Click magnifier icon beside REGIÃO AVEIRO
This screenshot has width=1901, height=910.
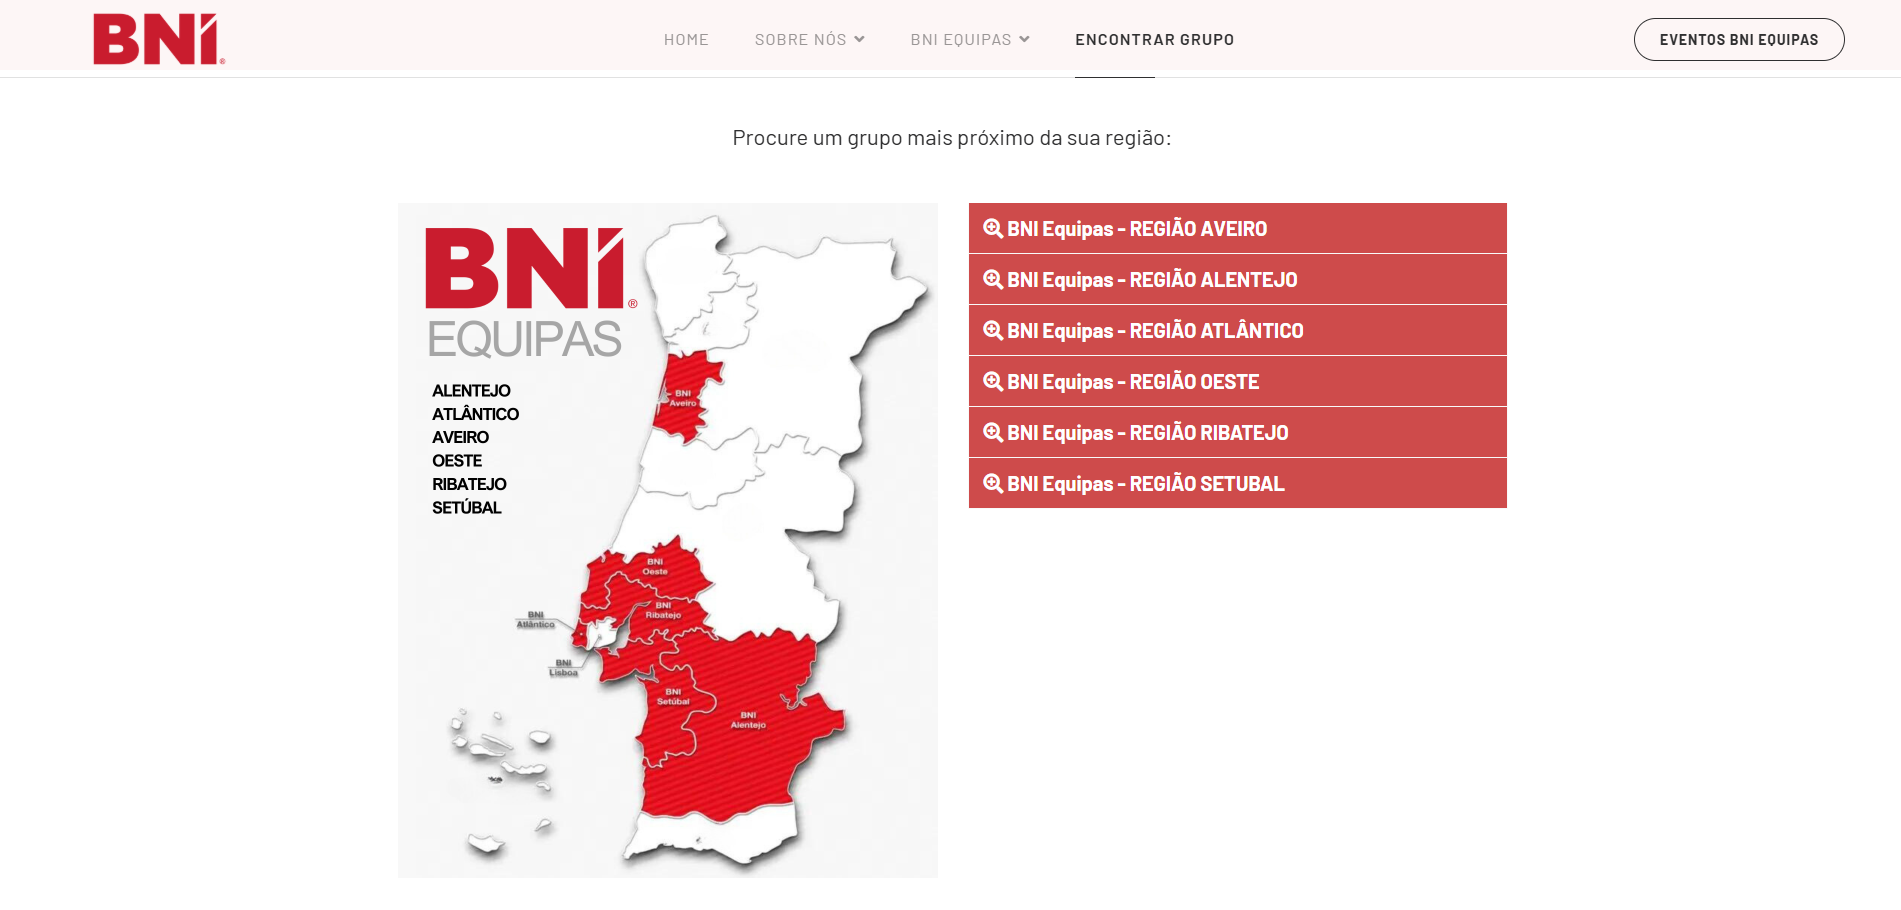coord(993,228)
